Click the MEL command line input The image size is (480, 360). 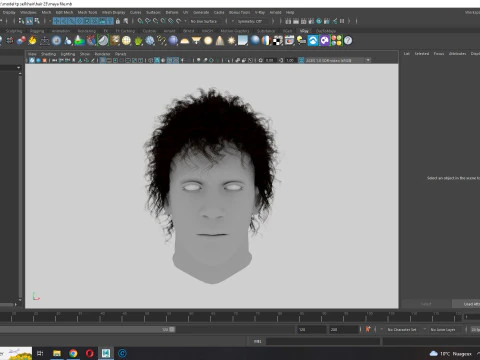tap(323, 341)
